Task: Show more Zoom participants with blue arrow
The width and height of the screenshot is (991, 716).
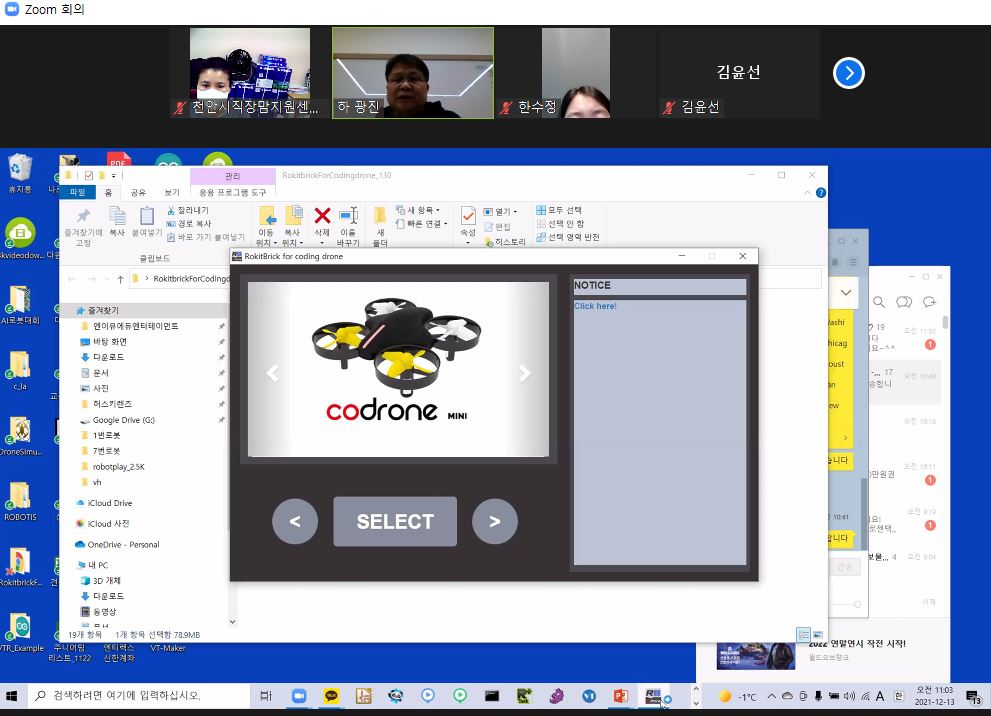Action: click(x=848, y=73)
